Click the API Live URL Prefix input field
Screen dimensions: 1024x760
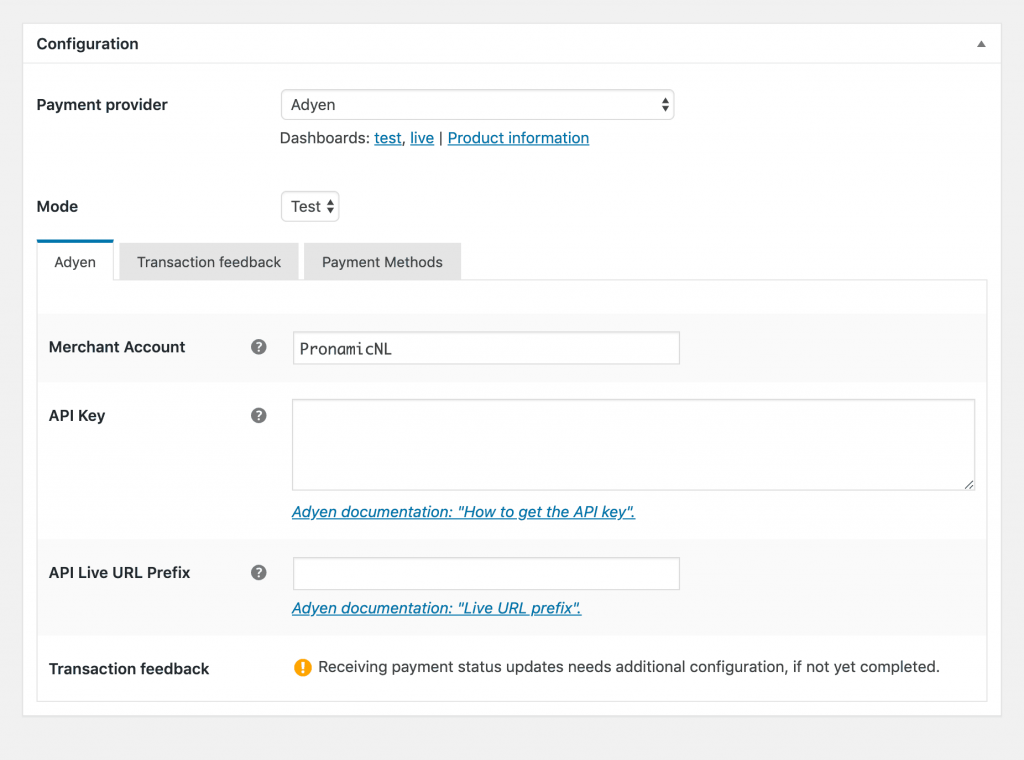click(x=486, y=573)
